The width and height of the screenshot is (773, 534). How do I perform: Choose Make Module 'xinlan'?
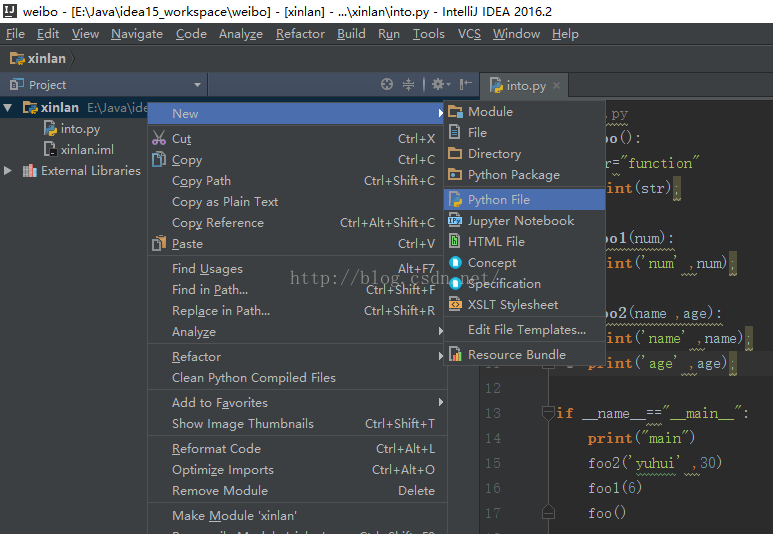tap(297, 515)
